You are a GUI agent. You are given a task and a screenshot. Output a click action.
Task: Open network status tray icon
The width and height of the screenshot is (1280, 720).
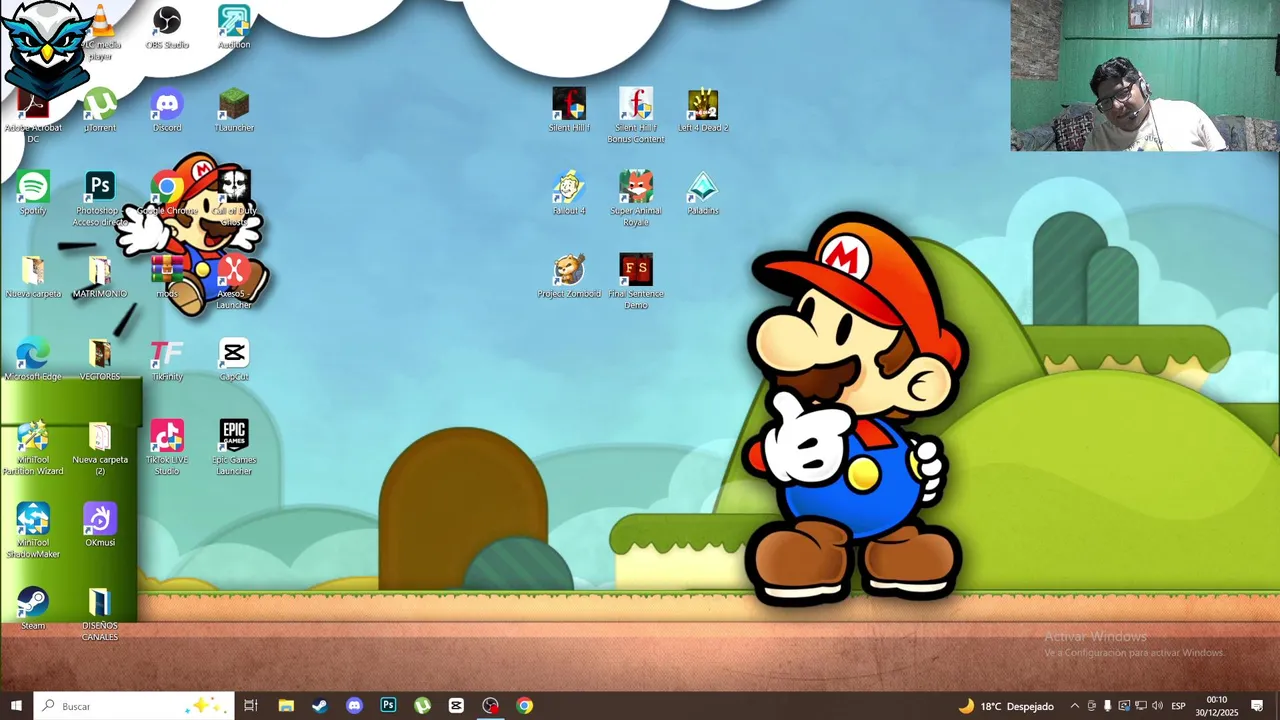1141,706
